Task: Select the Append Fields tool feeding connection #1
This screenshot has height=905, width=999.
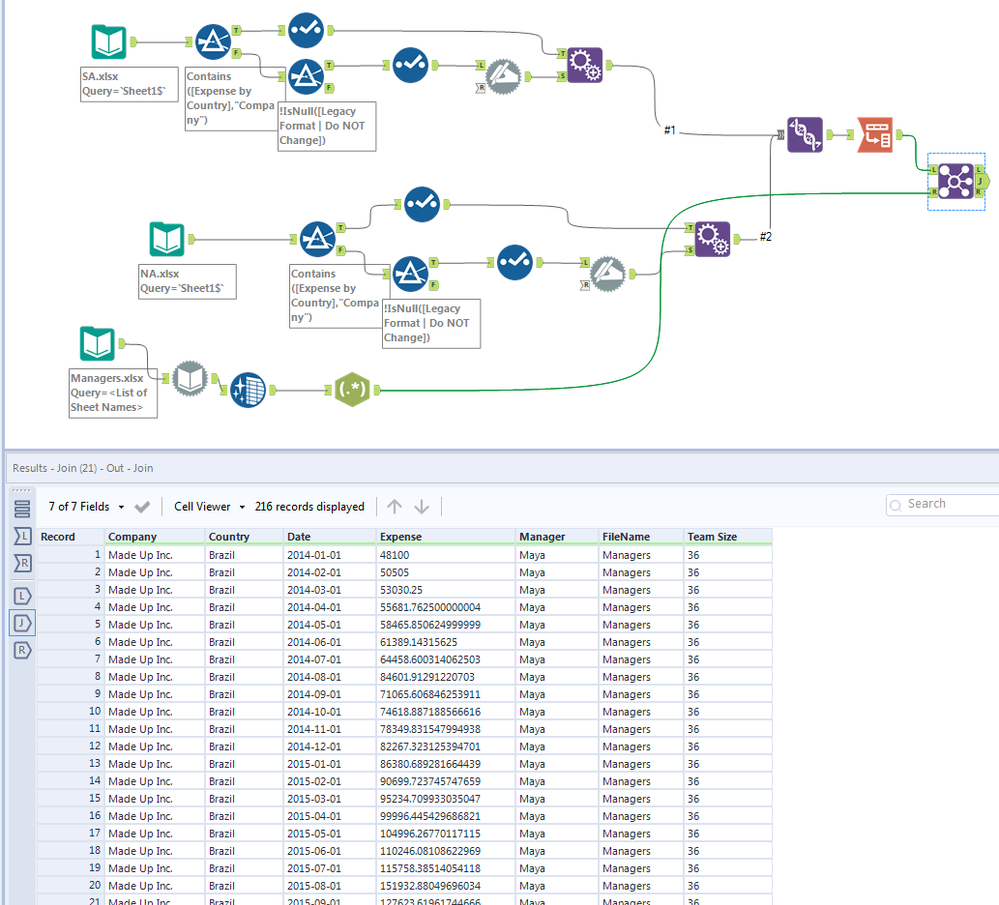Action: (584, 64)
